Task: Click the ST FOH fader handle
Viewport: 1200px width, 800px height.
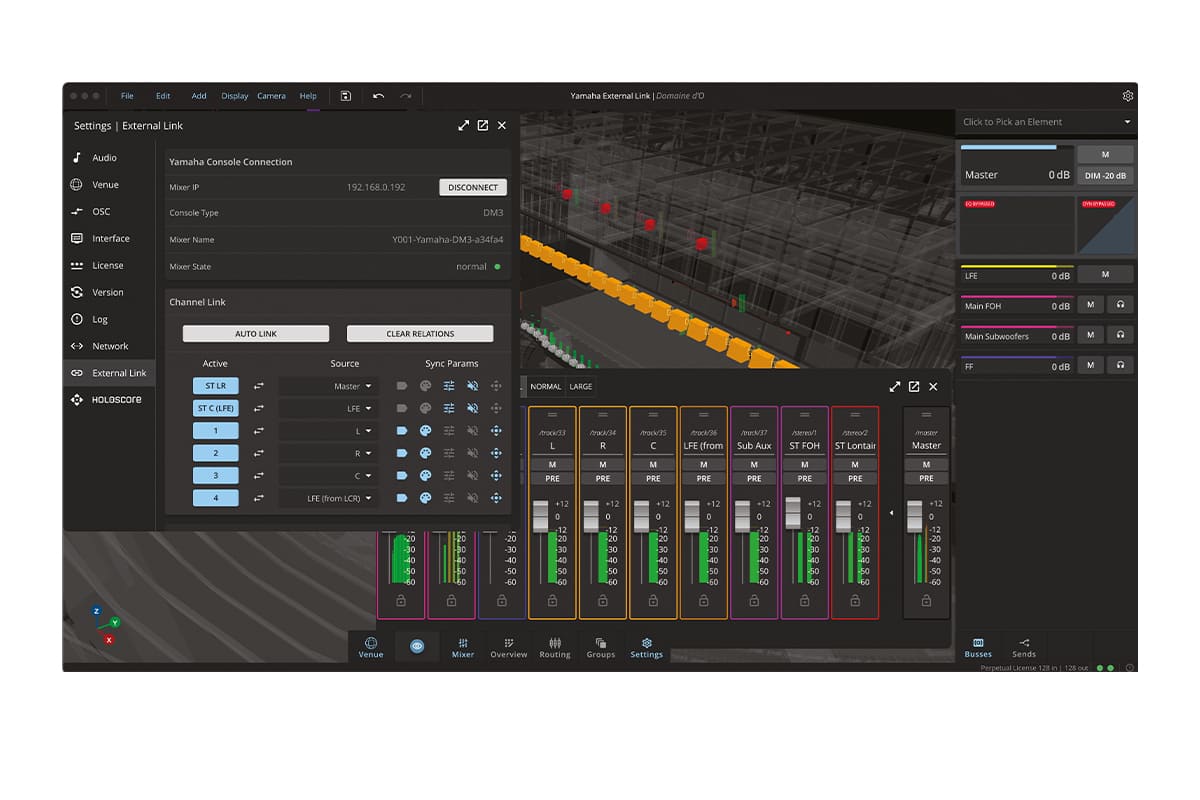Action: [x=793, y=513]
